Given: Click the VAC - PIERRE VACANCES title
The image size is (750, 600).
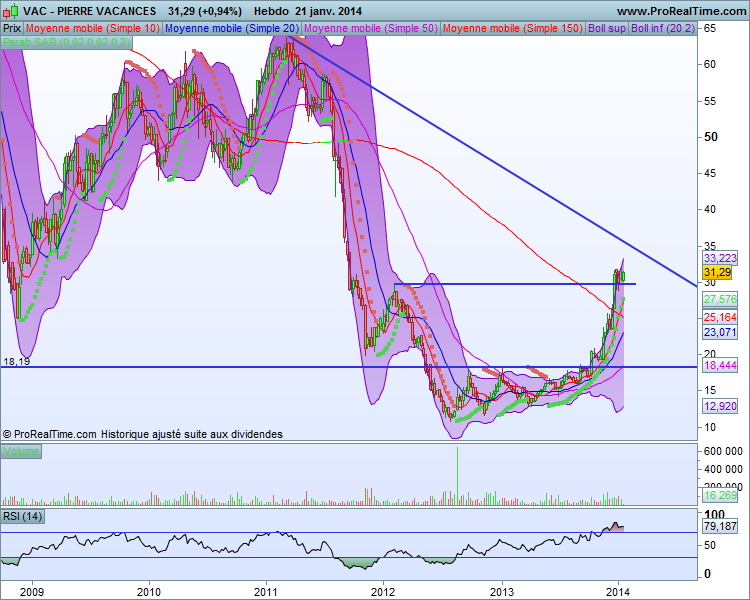Looking at the screenshot, I should [89, 11].
